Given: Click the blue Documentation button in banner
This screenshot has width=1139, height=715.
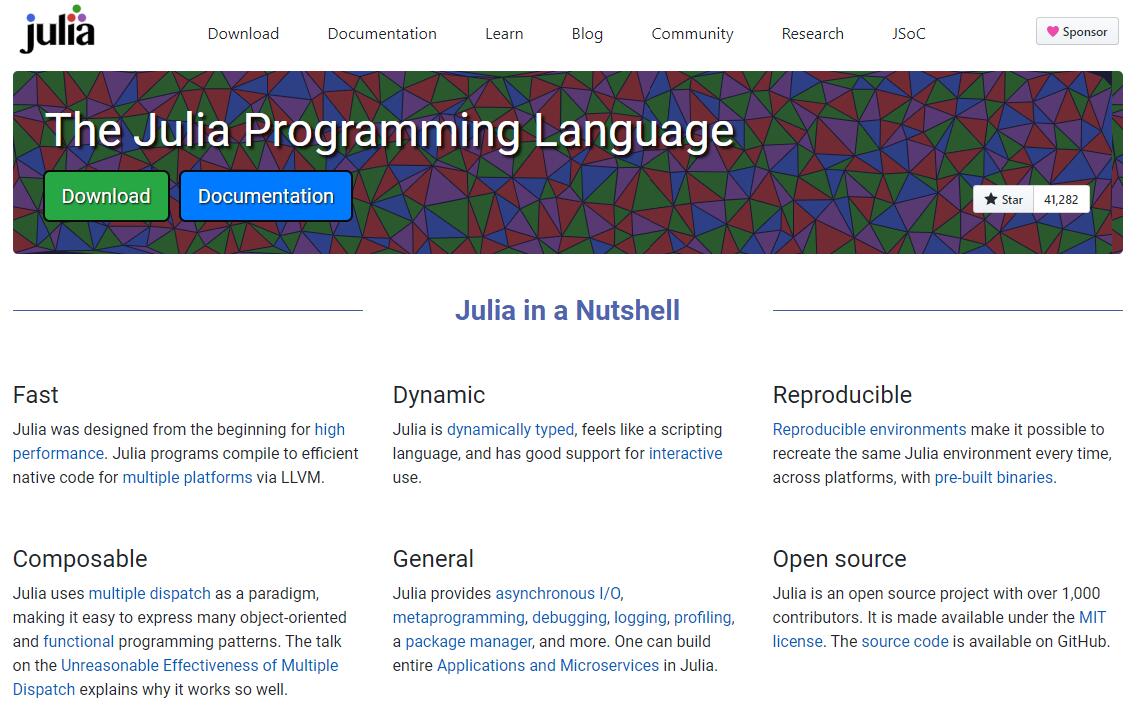Looking at the screenshot, I should click(x=266, y=196).
